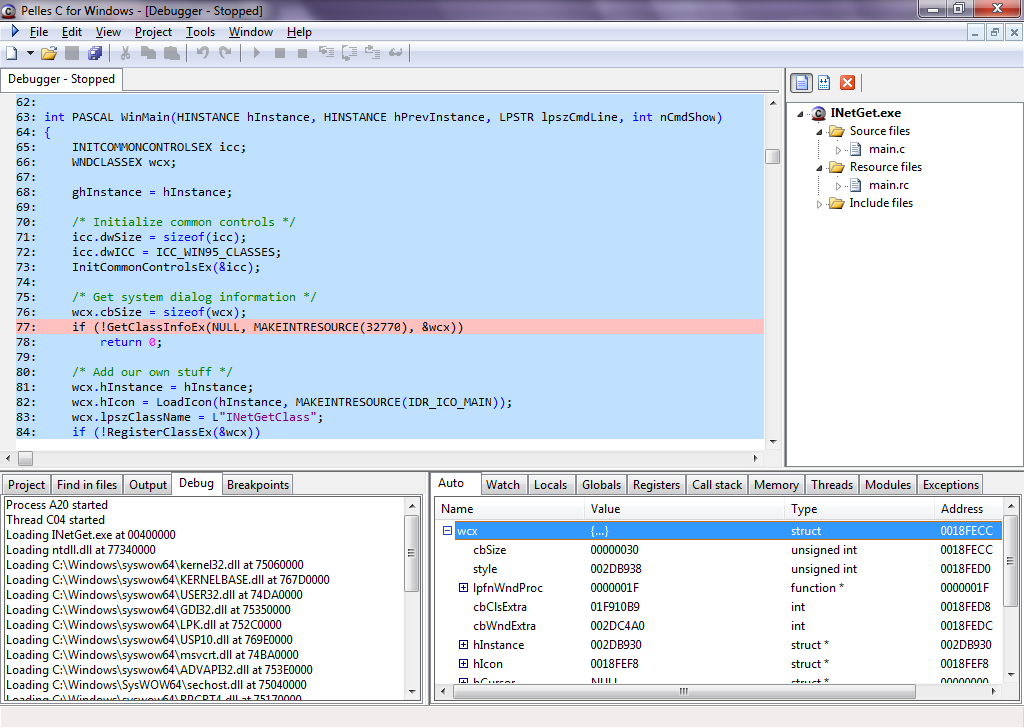
Task: Expand the Include files folder
Action: click(818, 203)
